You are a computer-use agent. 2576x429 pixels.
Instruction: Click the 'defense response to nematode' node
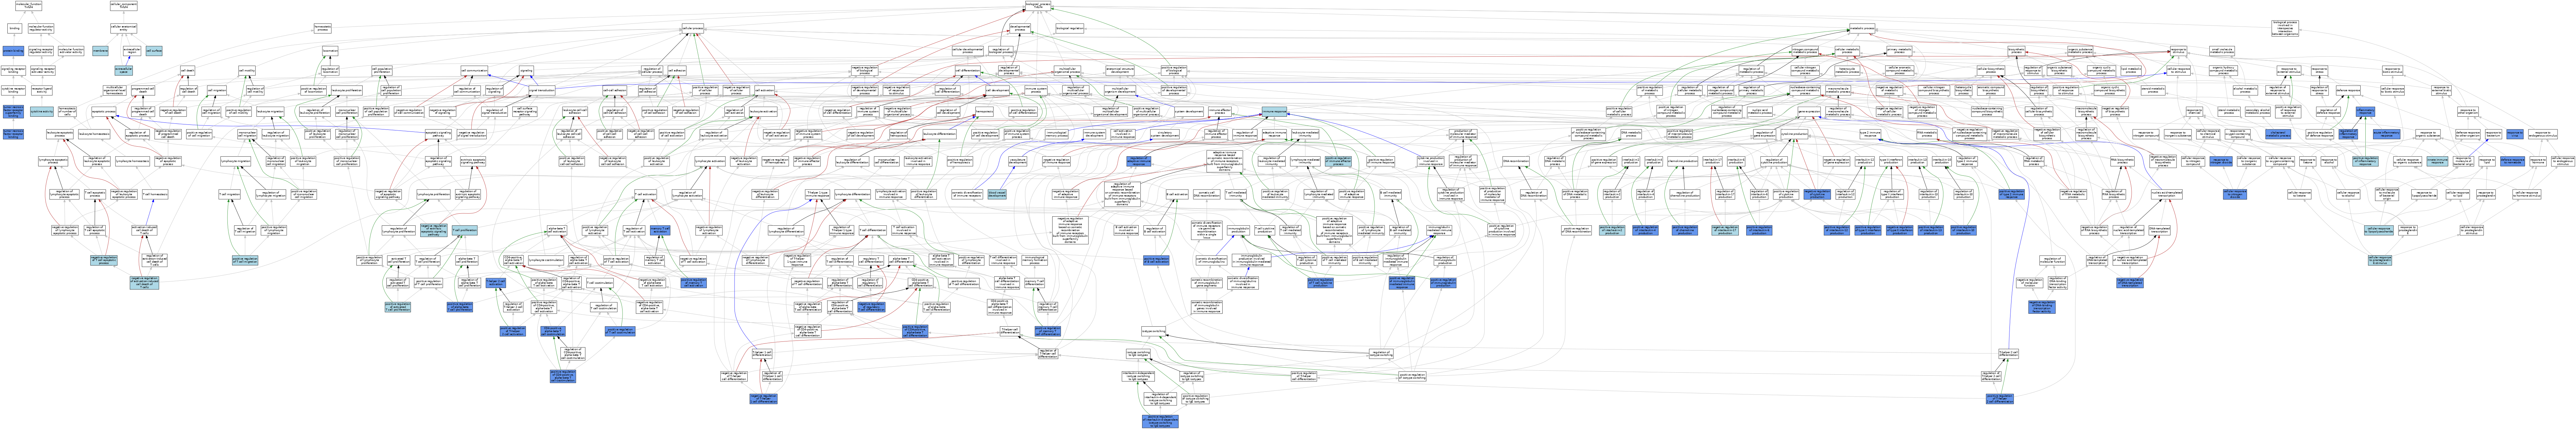(2512, 161)
